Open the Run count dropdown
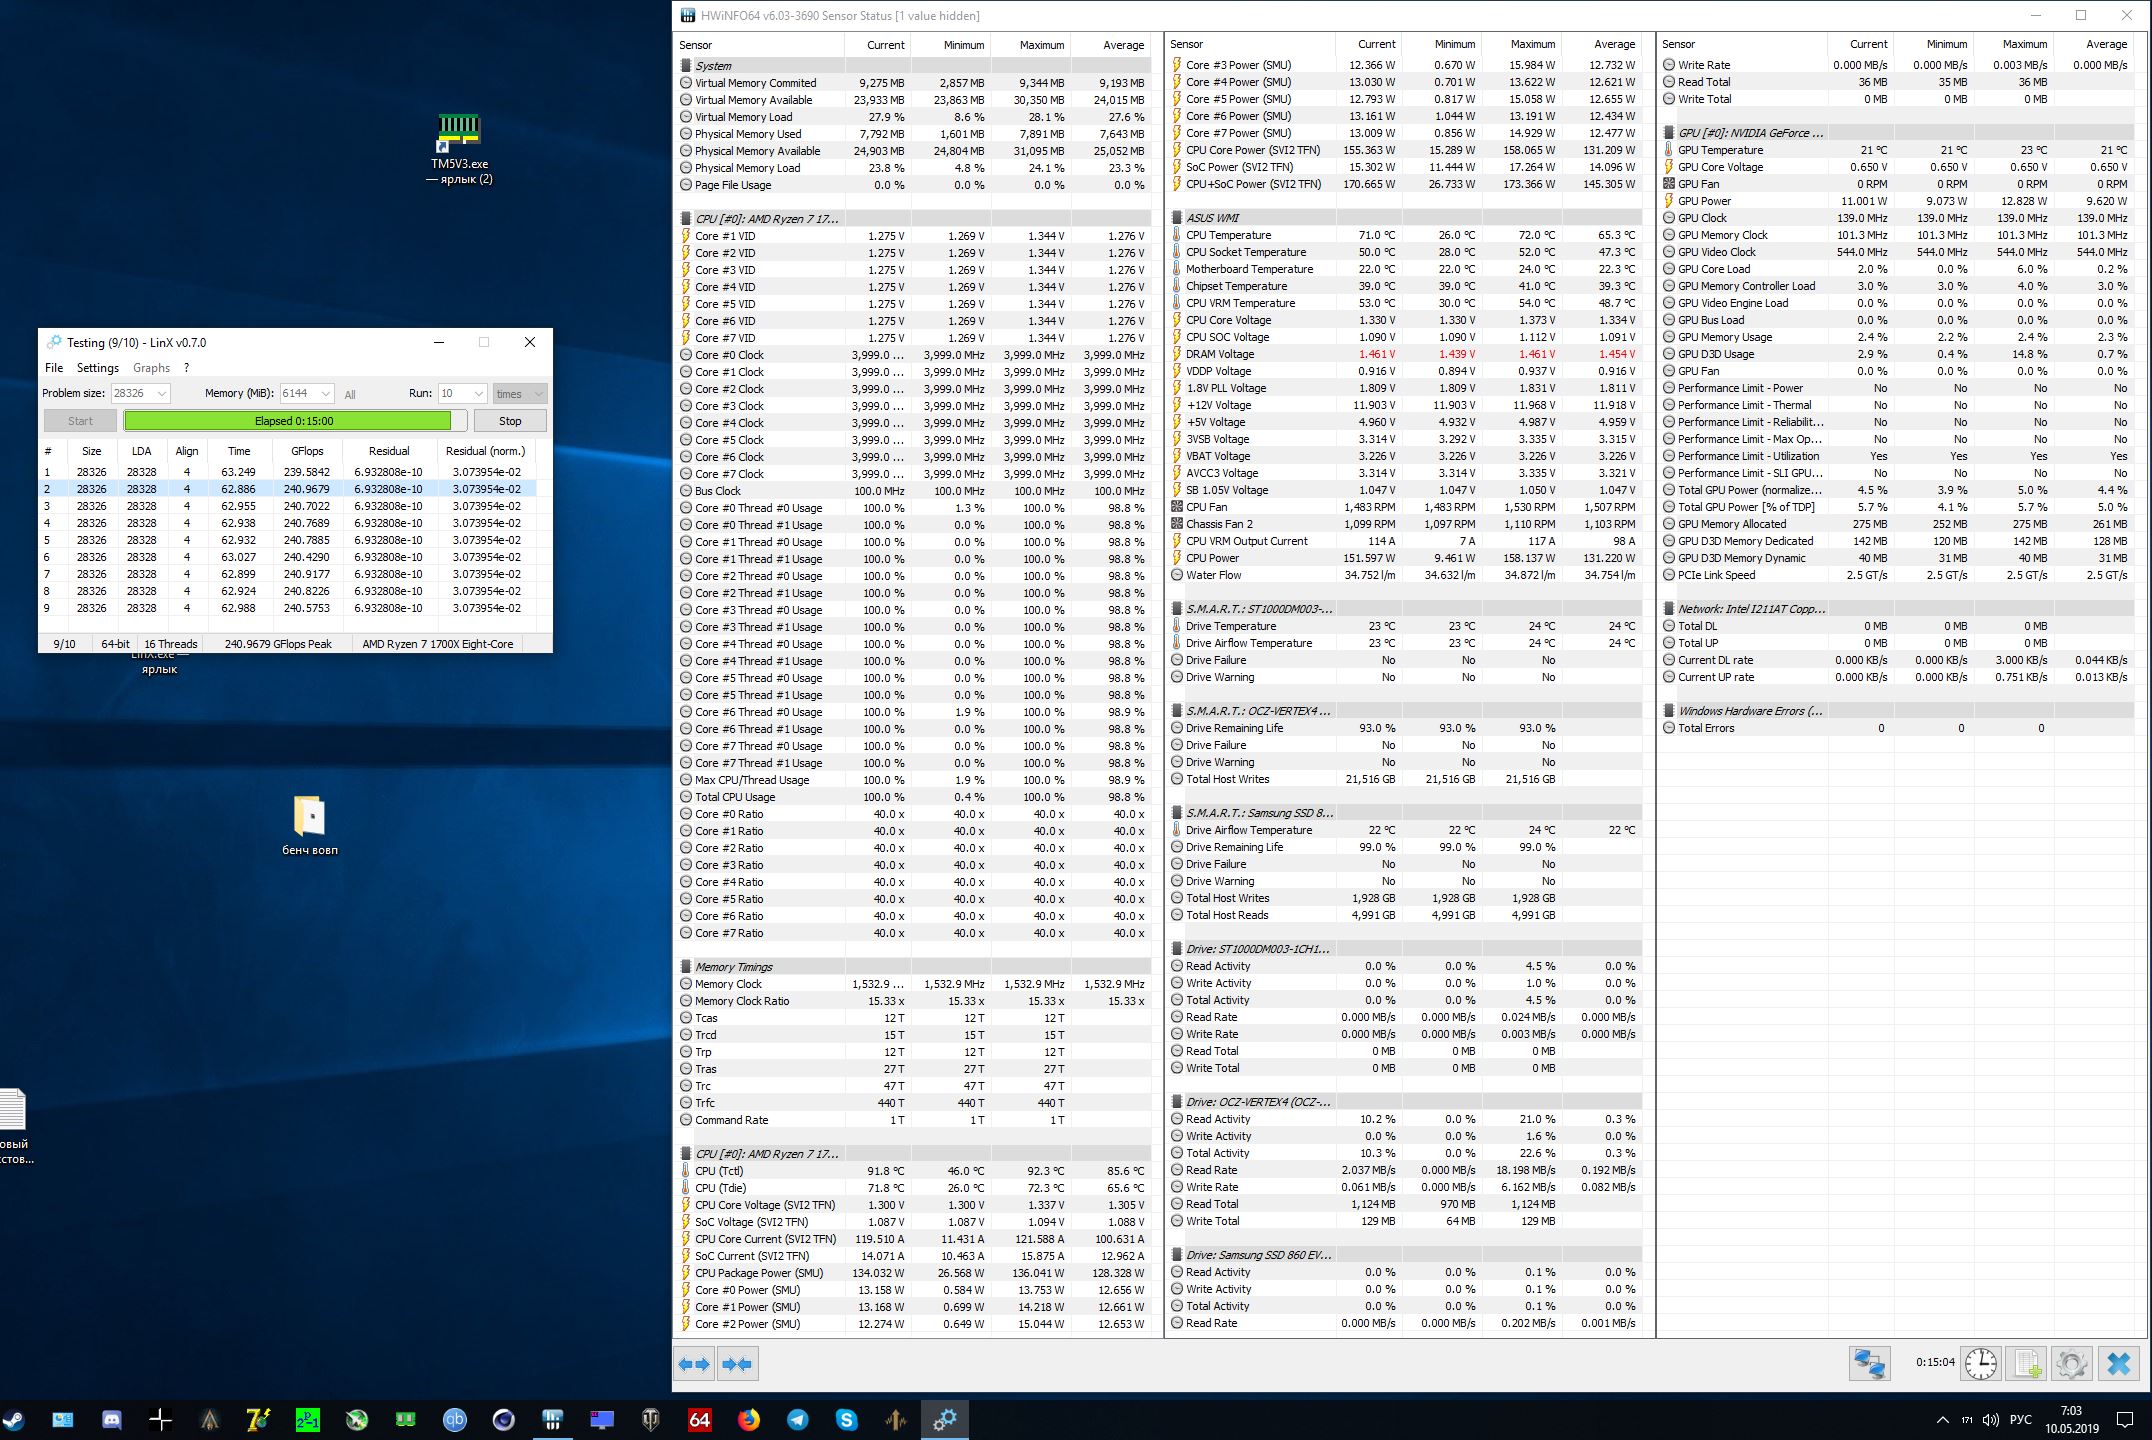 (x=478, y=394)
